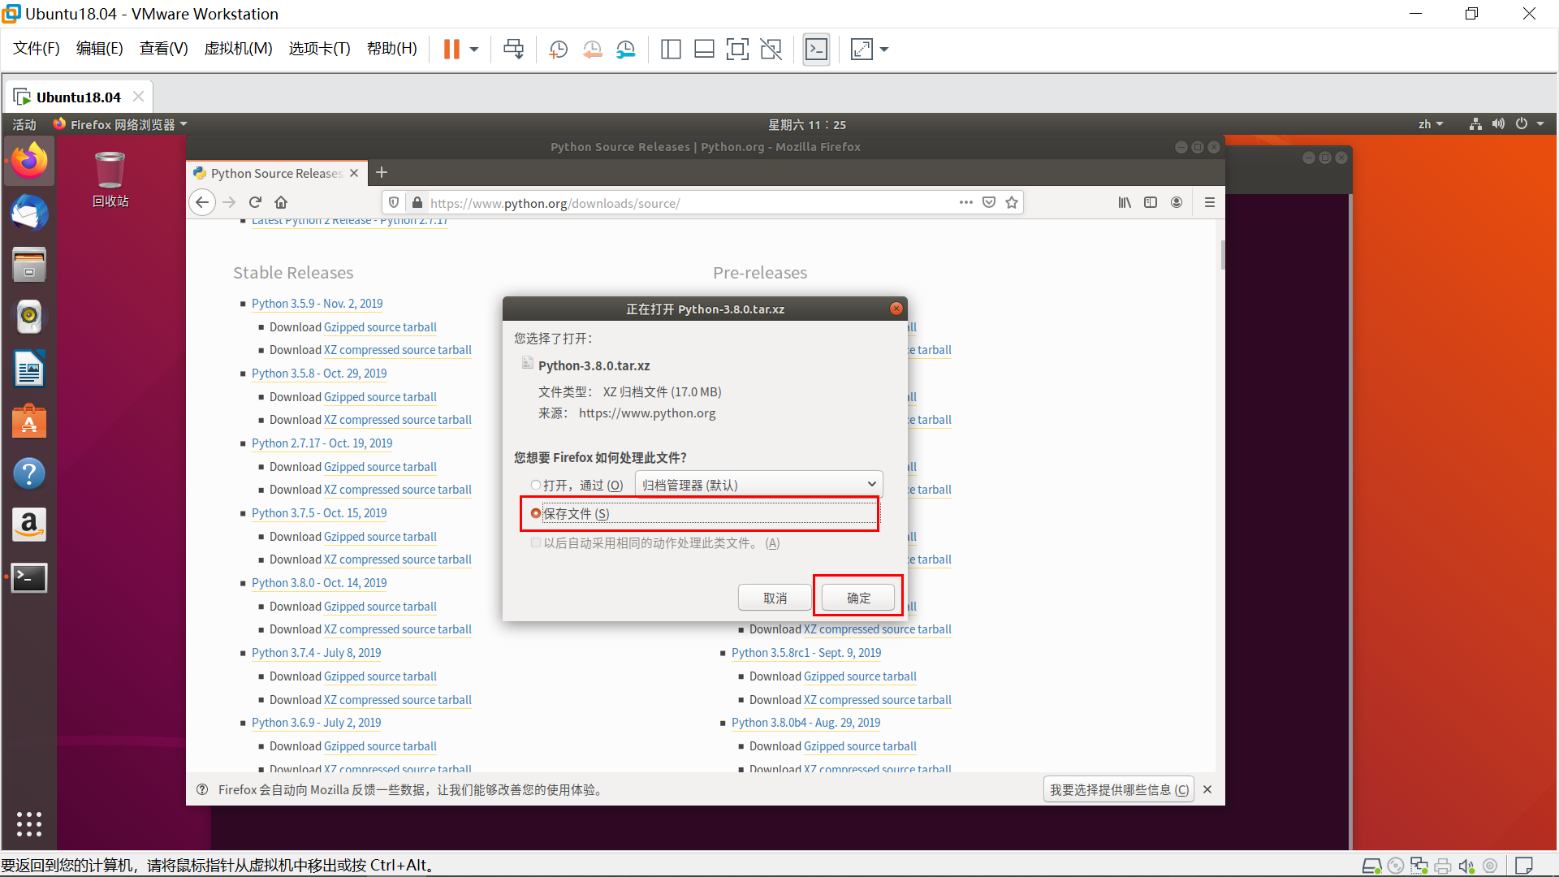Open the Python 3.5.9 - Nov. 2, 2019 link
Screen dimensions: 1559x877
click(x=317, y=303)
